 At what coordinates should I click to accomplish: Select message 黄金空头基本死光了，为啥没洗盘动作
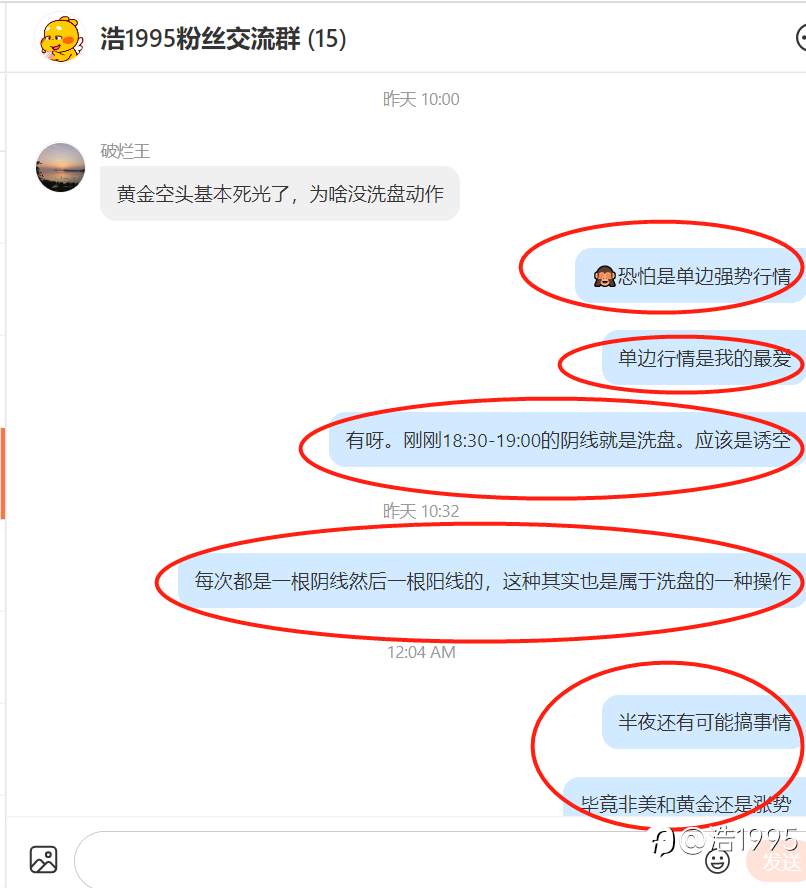[x=280, y=194]
